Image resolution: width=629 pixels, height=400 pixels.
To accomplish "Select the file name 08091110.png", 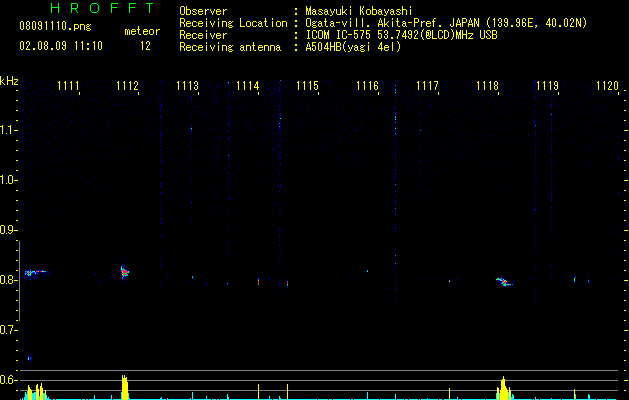I will [55, 27].
